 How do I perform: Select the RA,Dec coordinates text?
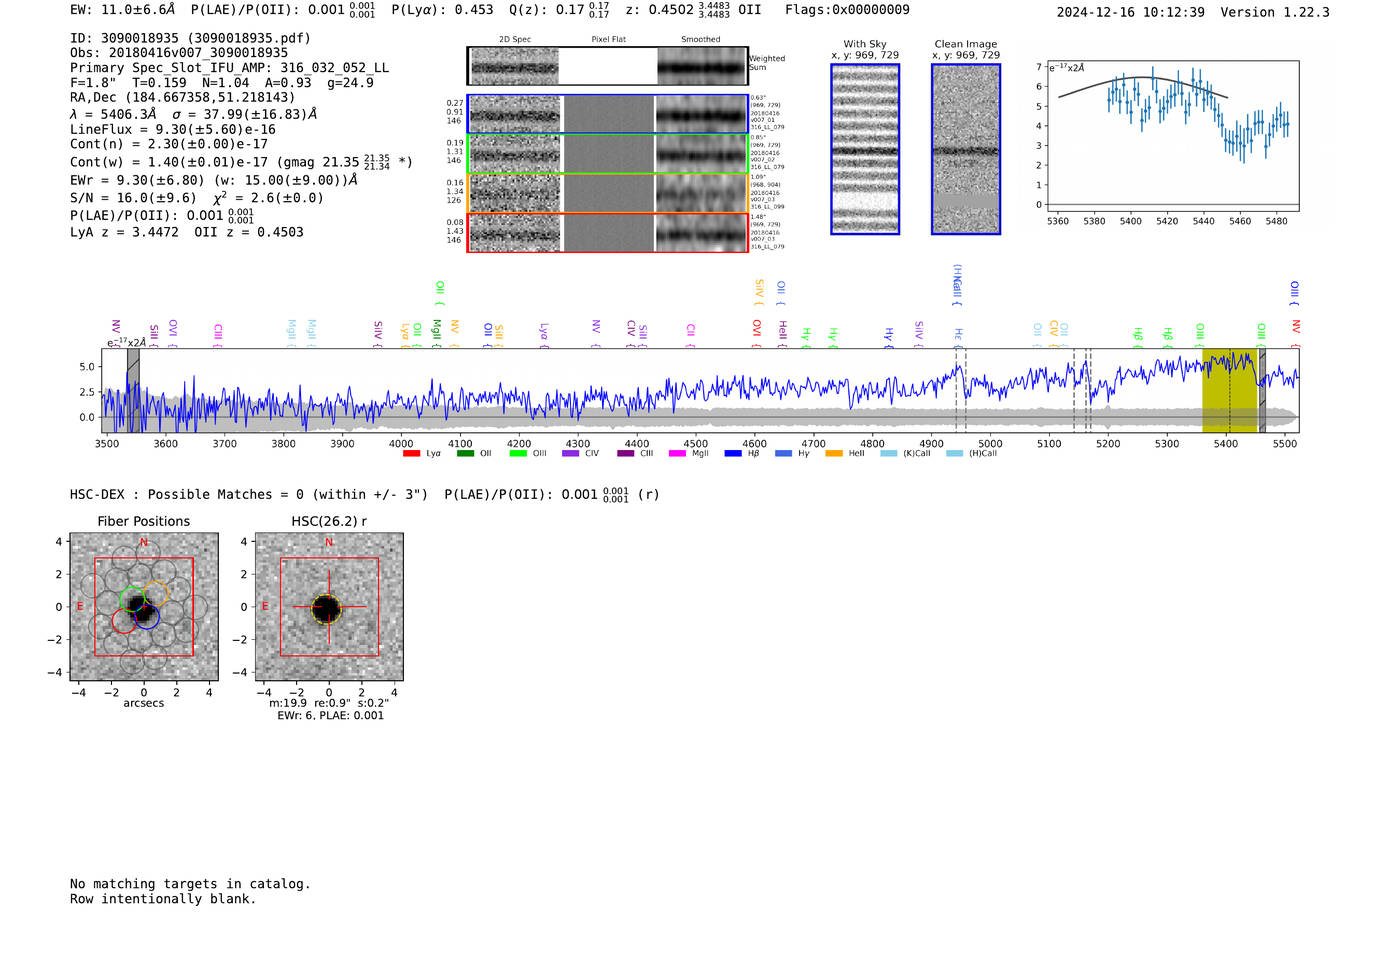183,98
